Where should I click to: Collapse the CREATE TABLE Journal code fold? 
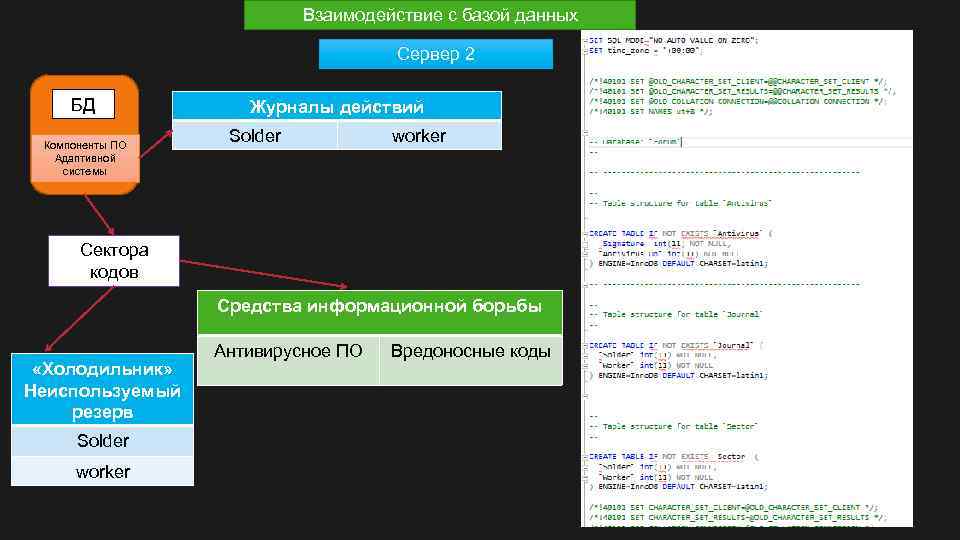point(585,345)
